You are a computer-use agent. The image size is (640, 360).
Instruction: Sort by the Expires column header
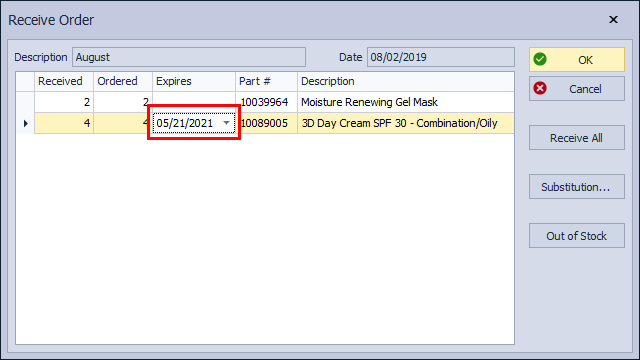(194, 81)
